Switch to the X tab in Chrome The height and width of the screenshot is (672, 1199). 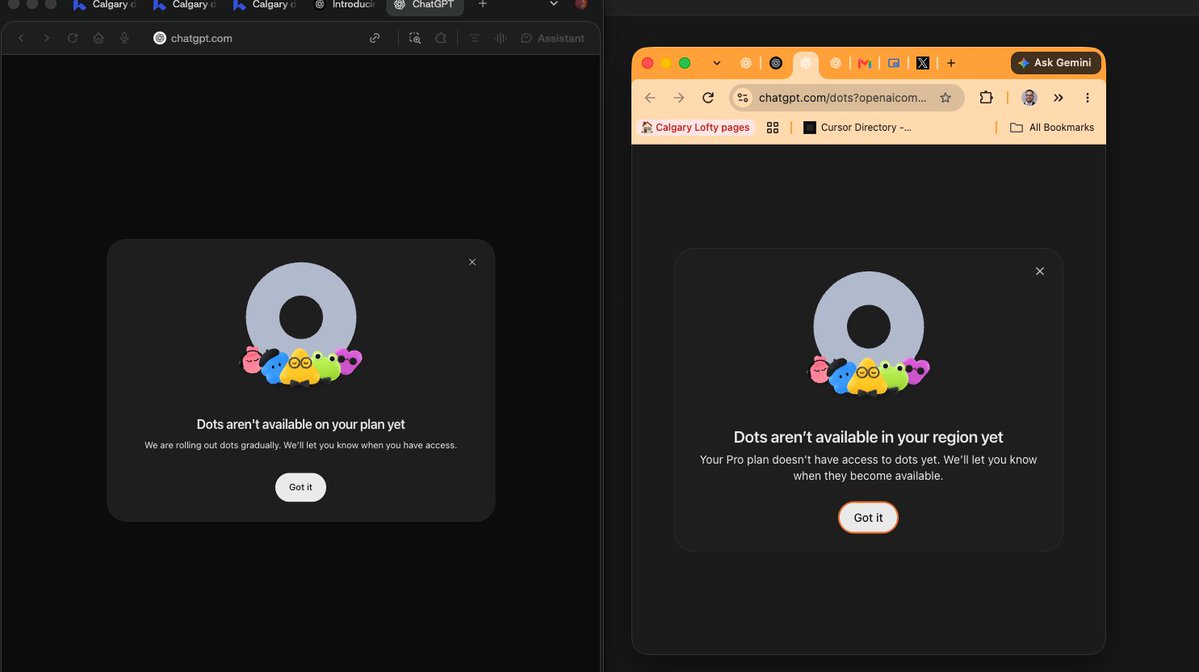tap(923, 63)
